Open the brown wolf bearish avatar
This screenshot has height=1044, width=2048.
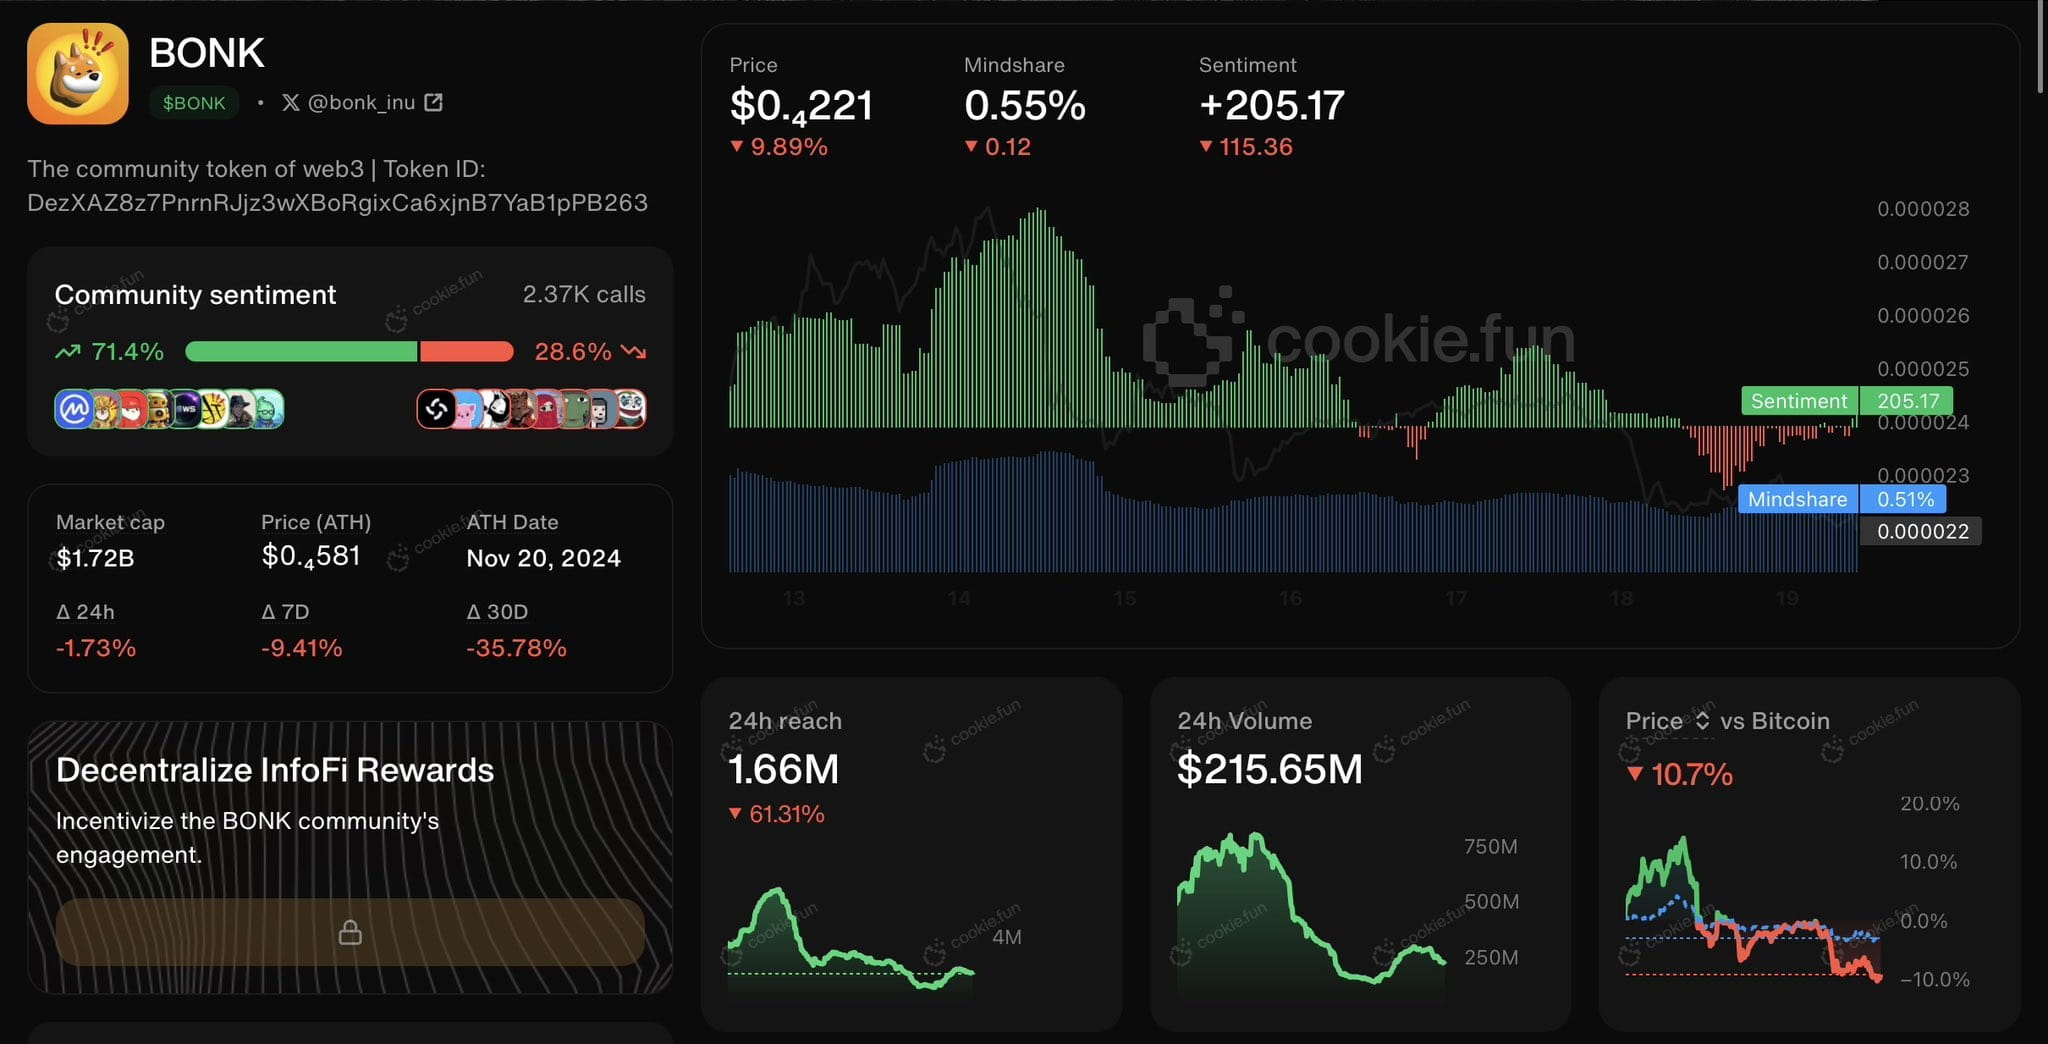[521, 409]
